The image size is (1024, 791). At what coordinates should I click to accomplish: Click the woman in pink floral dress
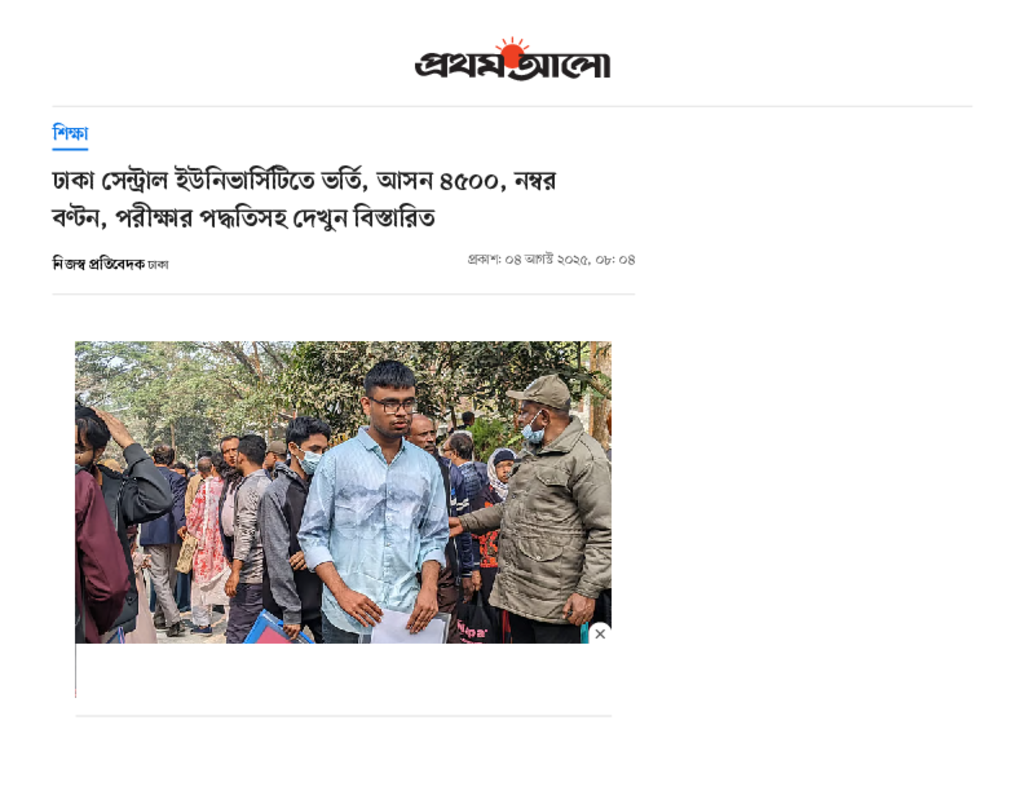click(x=208, y=536)
